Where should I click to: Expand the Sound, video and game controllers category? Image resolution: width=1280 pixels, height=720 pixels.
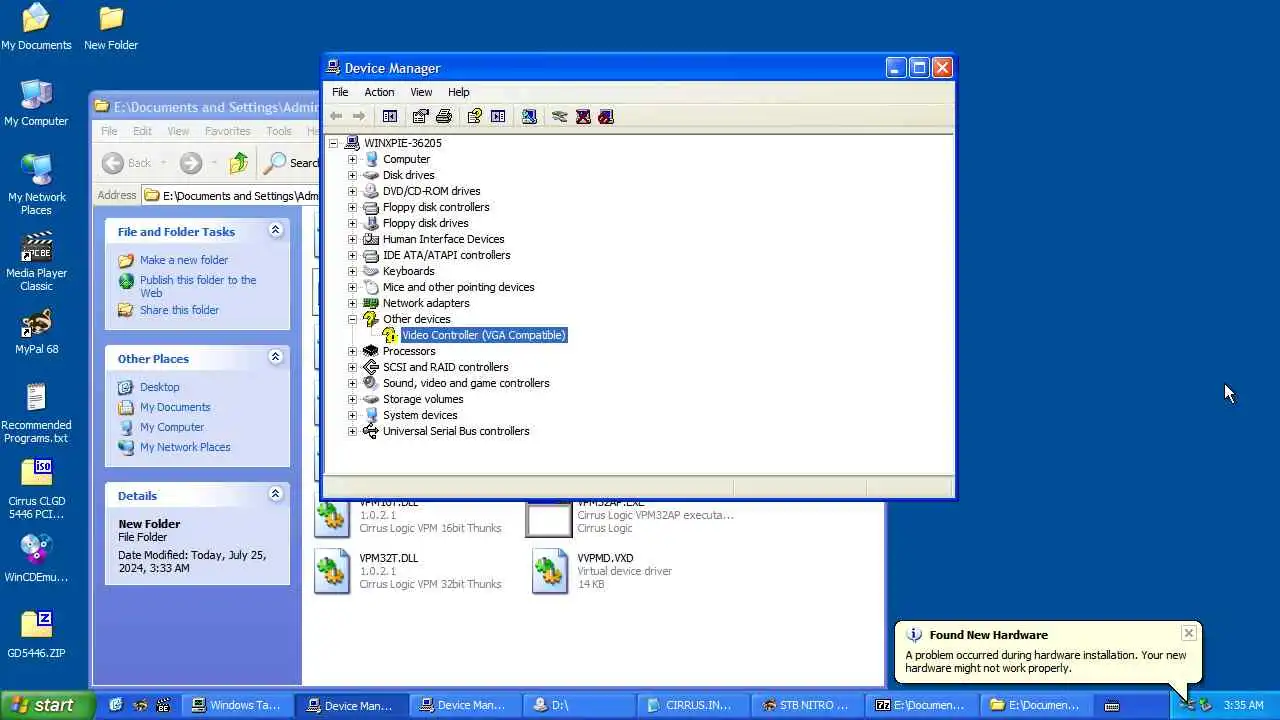(352, 383)
